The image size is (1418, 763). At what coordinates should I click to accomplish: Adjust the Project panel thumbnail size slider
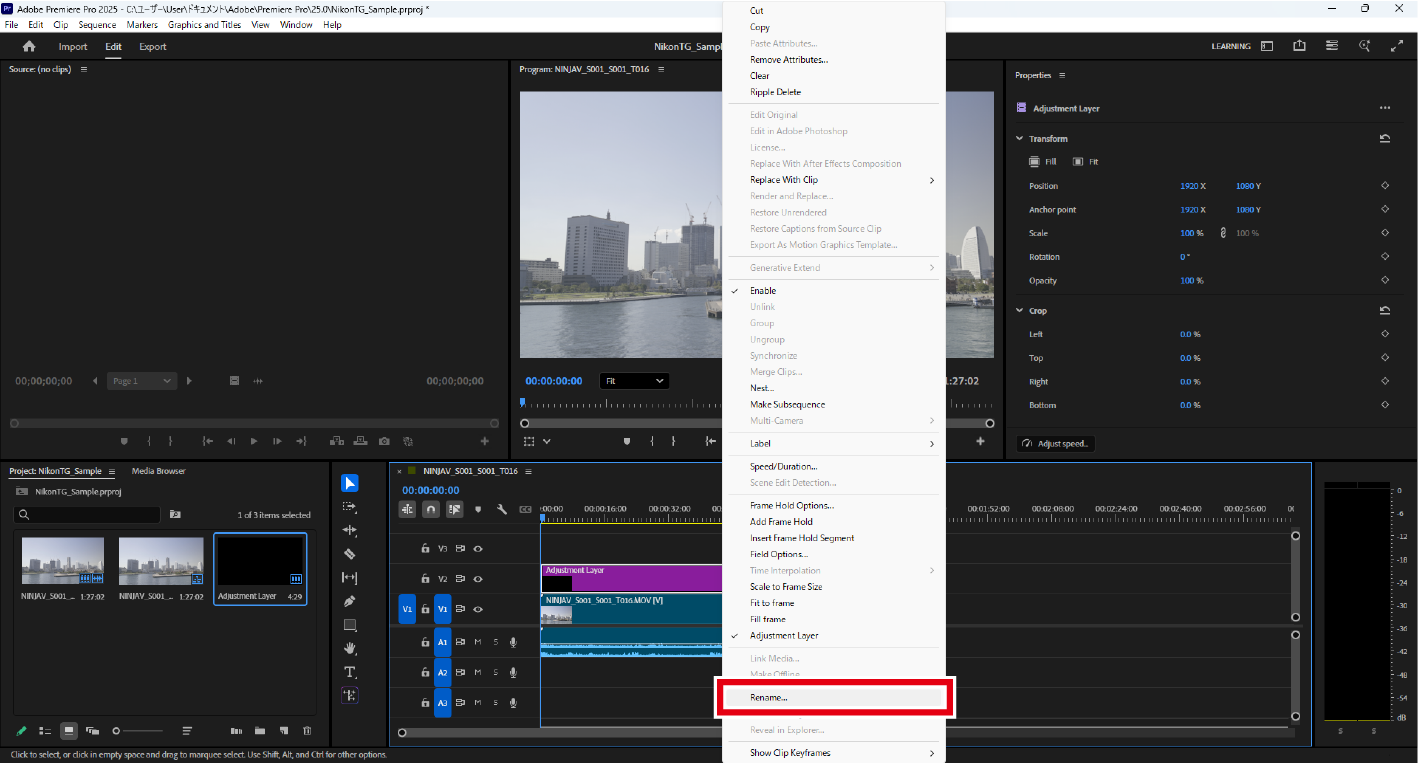[118, 731]
